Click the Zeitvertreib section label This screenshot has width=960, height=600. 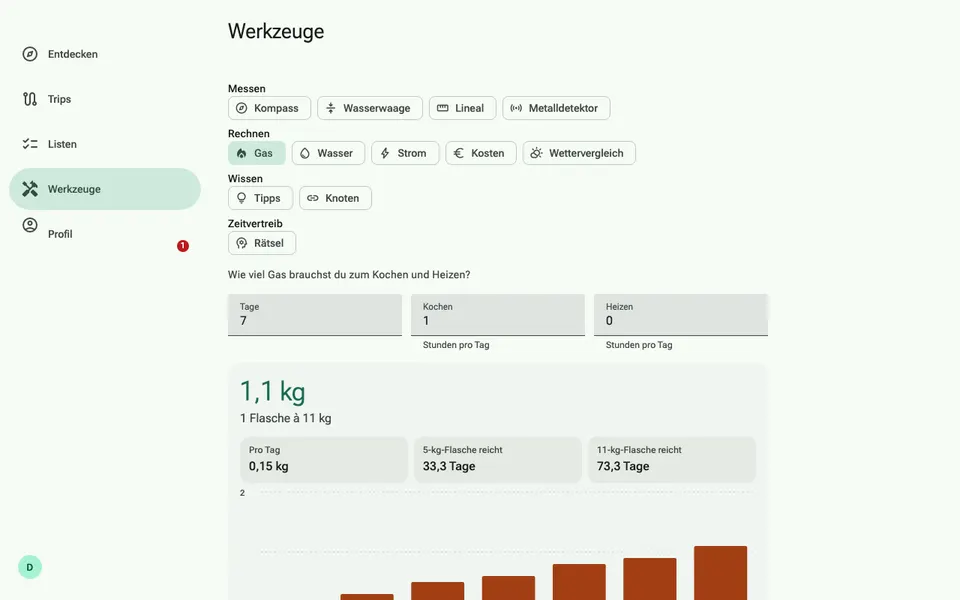click(x=255, y=223)
